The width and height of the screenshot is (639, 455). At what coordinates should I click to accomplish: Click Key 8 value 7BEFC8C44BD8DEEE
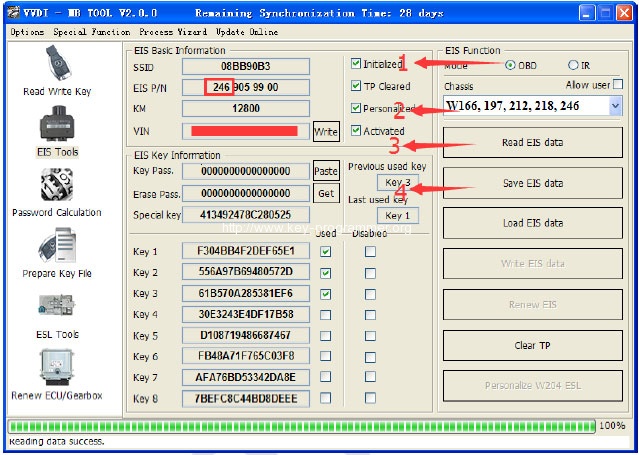246,399
